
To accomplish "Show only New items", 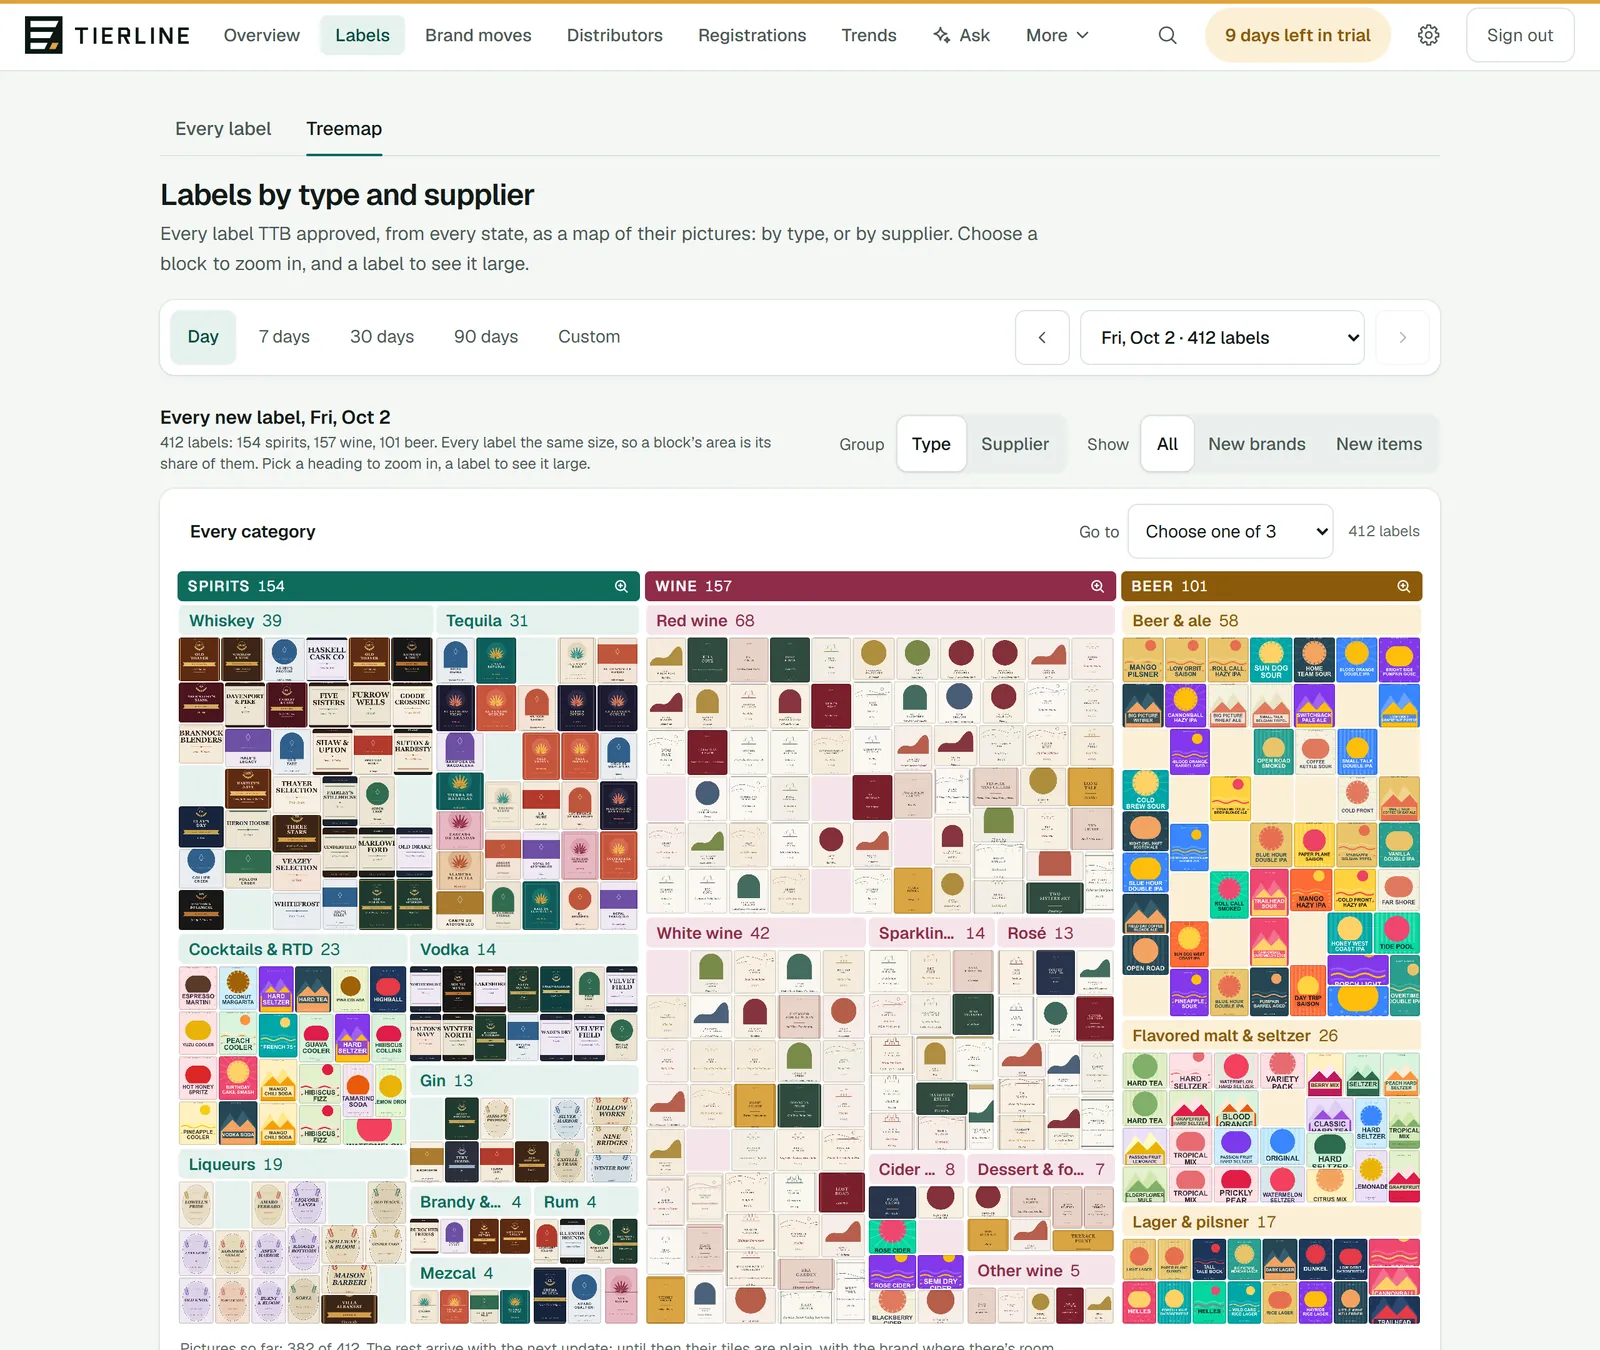I will click(1379, 444).
